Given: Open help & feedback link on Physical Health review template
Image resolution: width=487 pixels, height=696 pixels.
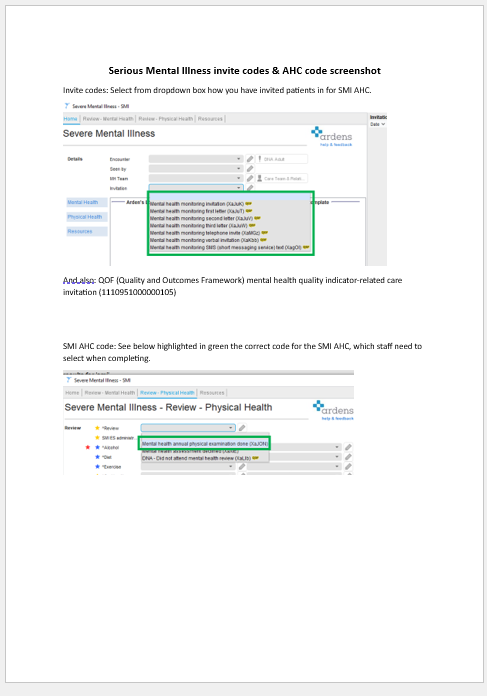Looking at the screenshot, I should point(338,419).
